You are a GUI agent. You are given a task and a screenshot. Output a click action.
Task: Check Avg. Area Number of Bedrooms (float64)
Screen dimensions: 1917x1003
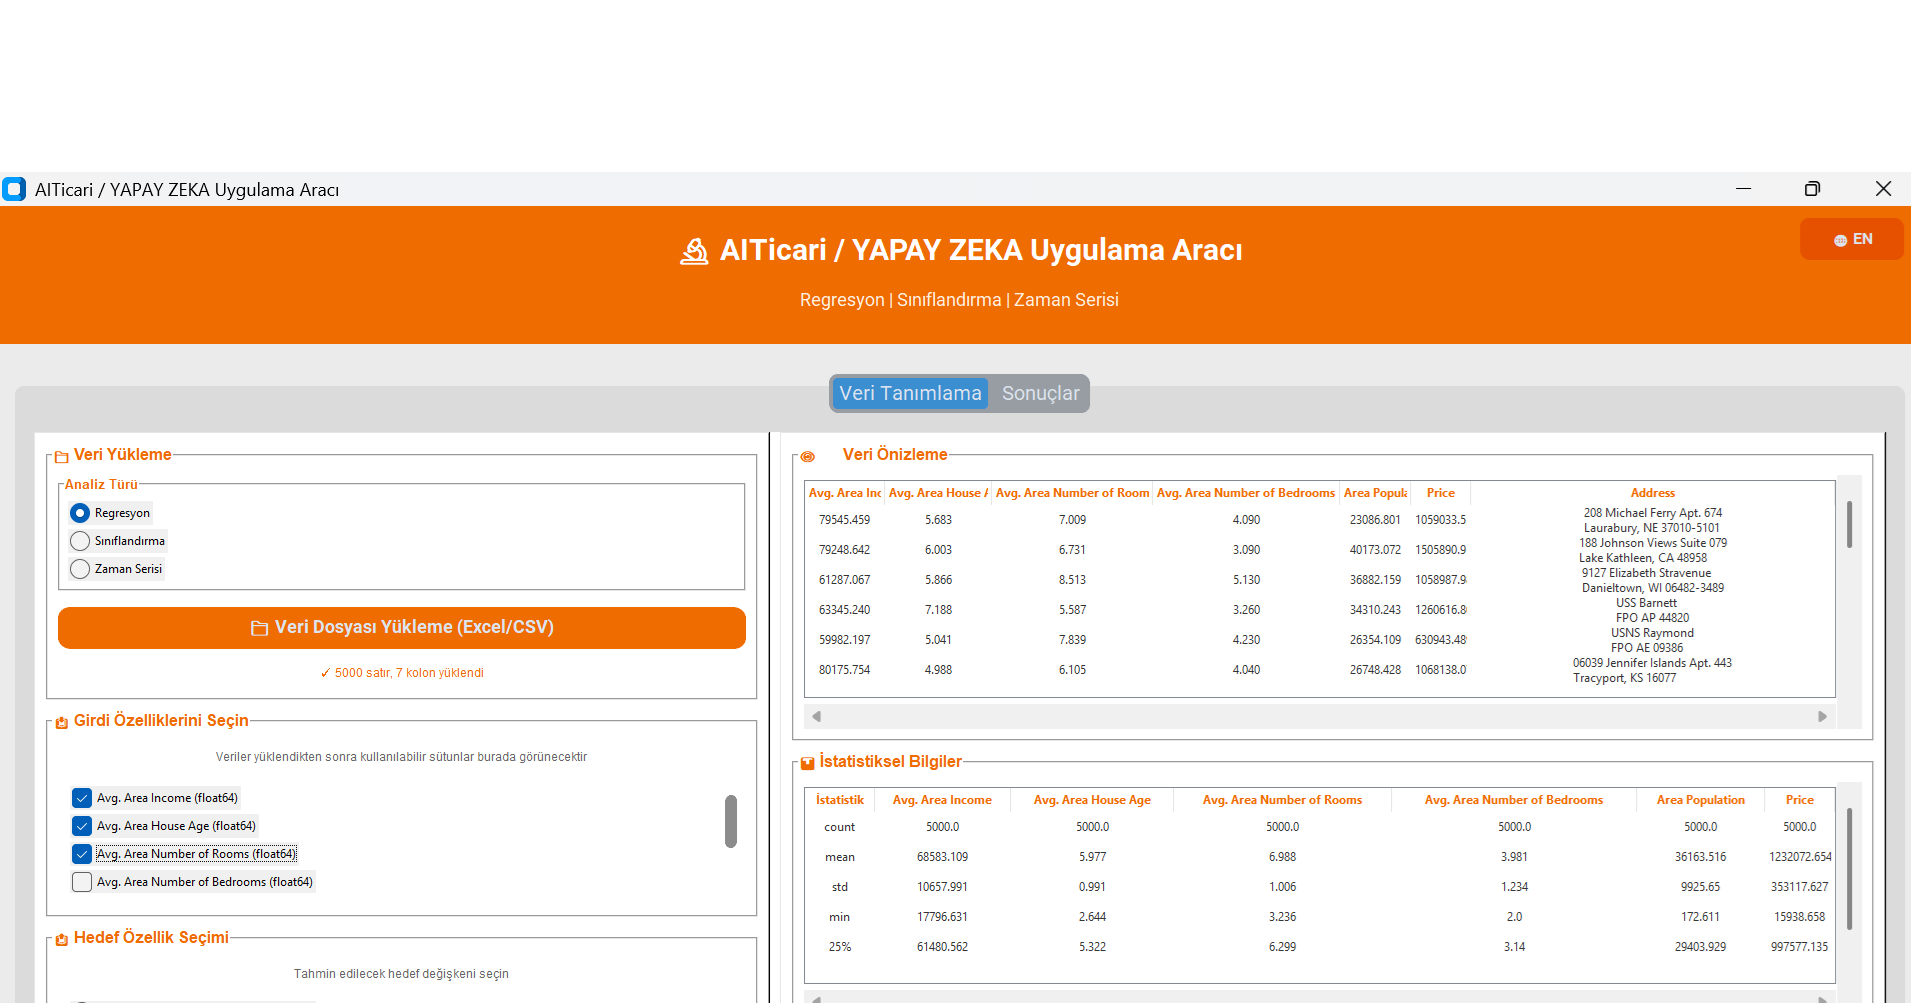click(82, 882)
